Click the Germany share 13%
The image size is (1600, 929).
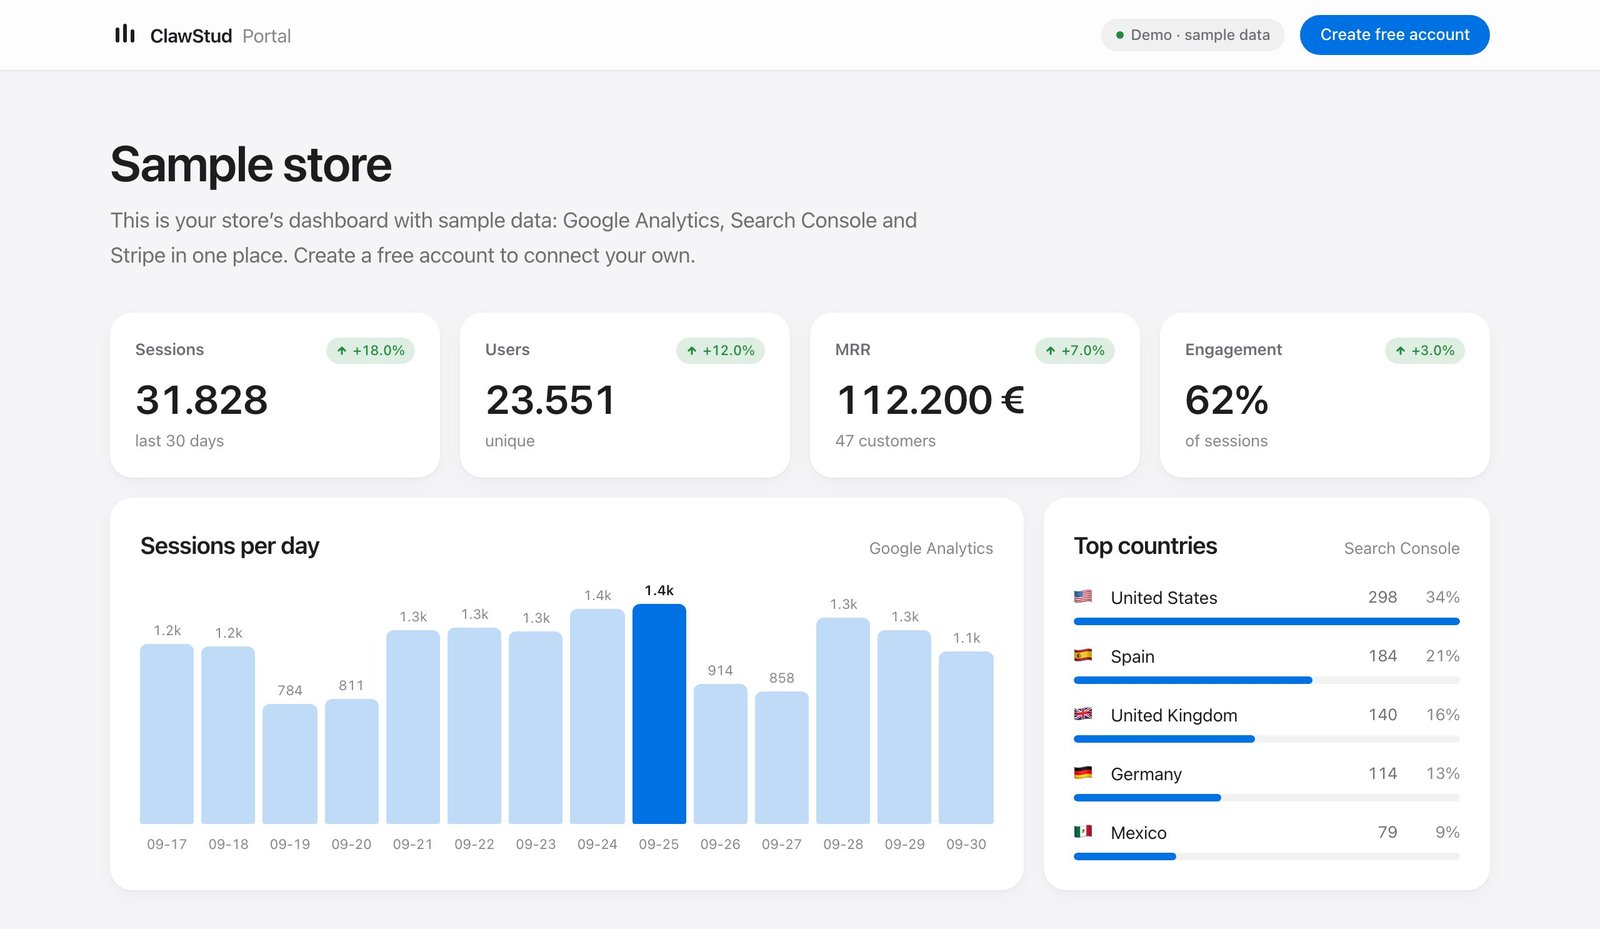[1443, 773]
